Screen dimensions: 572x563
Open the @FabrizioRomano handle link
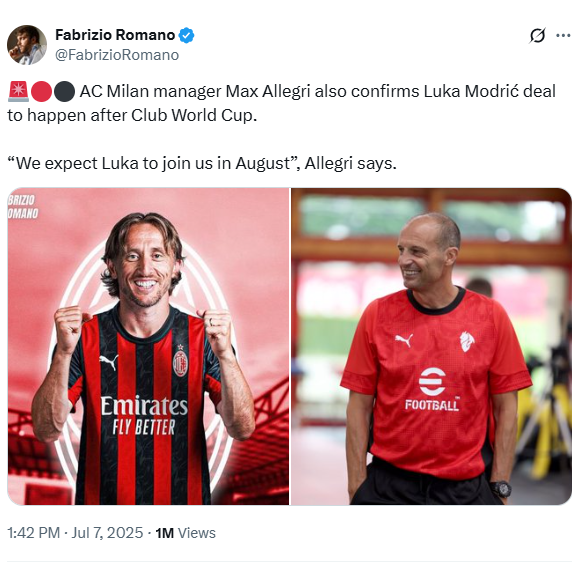click(x=117, y=55)
